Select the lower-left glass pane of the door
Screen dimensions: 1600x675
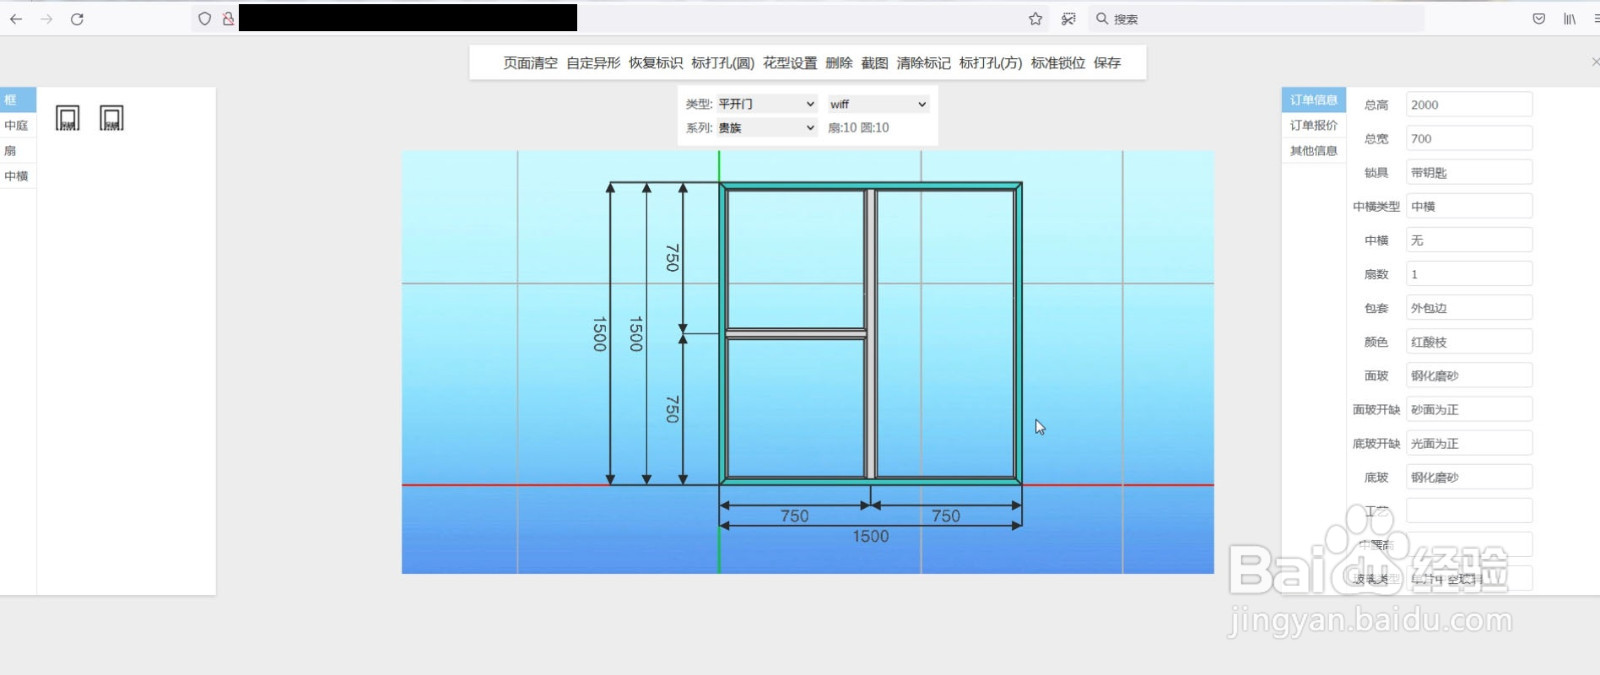796,408
